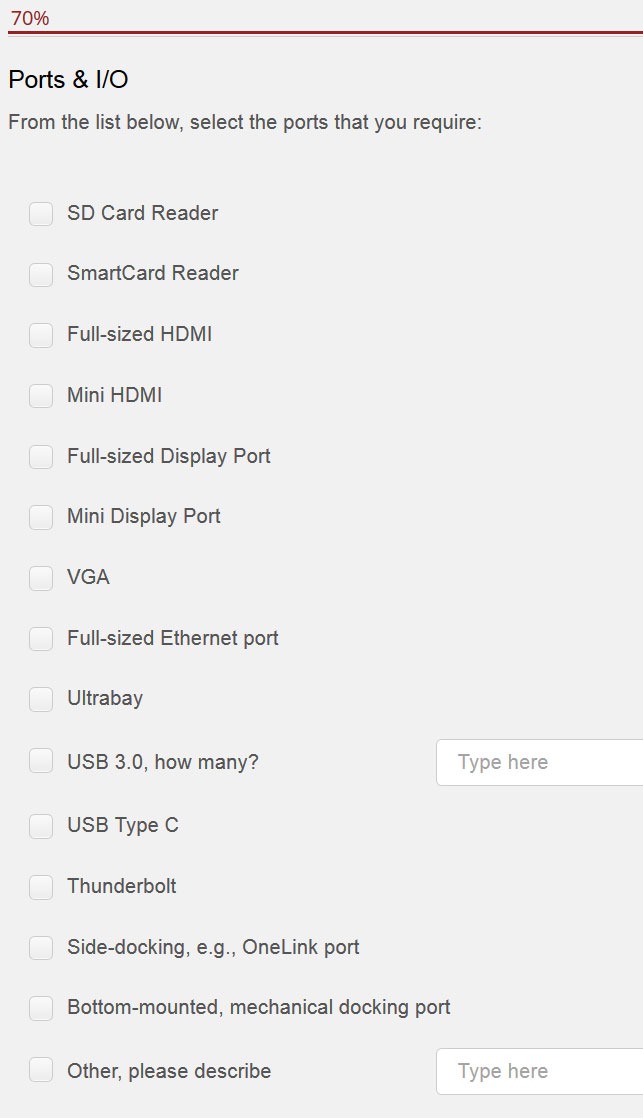
Task: Select the VGA checkbox
Action: coord(41,578)
